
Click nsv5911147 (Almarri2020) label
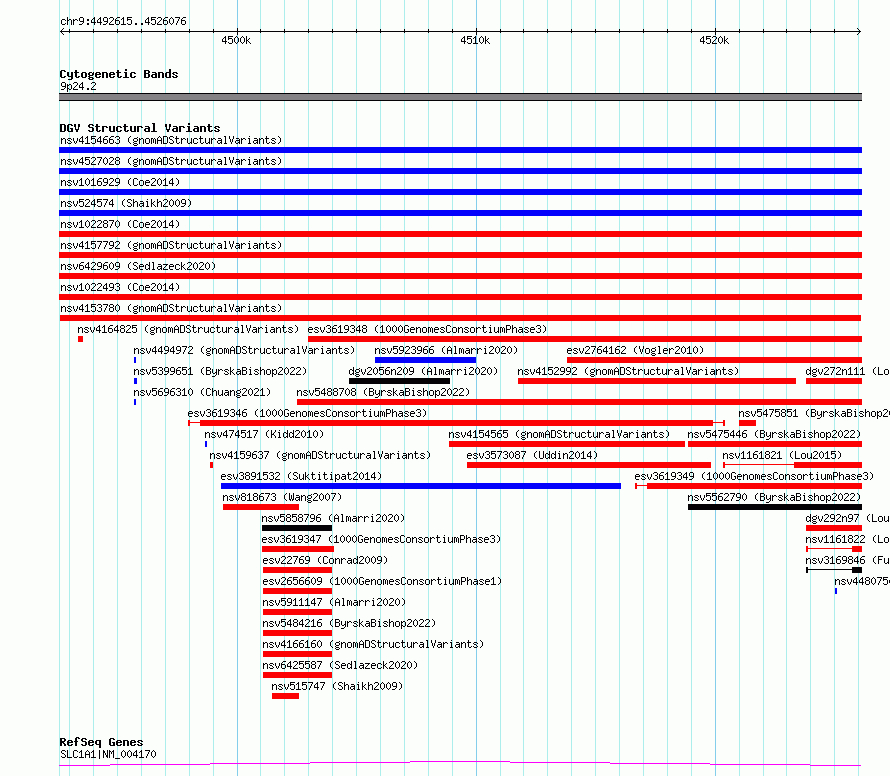click(334, 602)
